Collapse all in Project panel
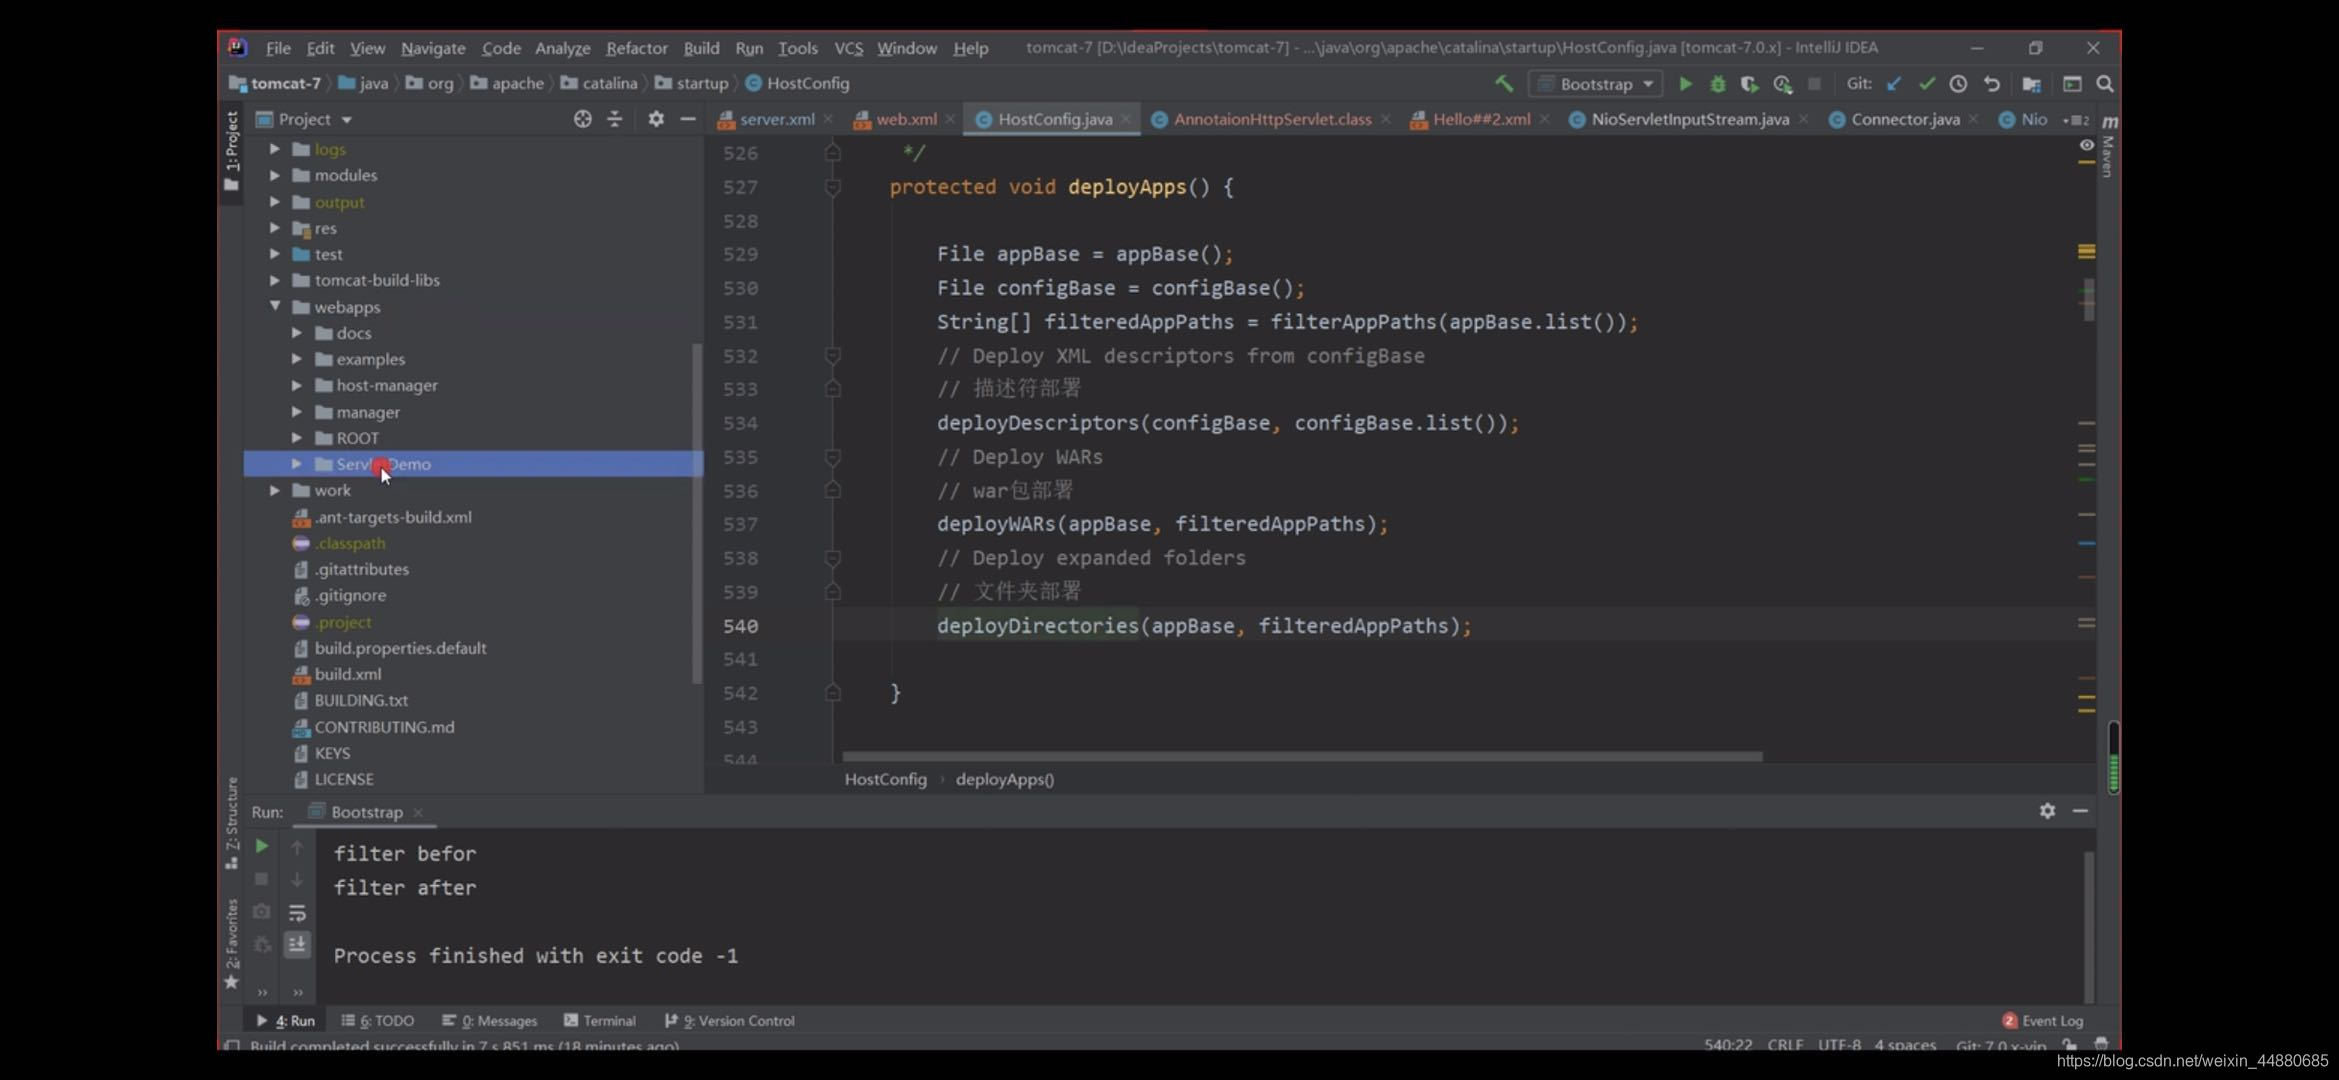Screen dimensions: 2339x1080 coord(615,119)
